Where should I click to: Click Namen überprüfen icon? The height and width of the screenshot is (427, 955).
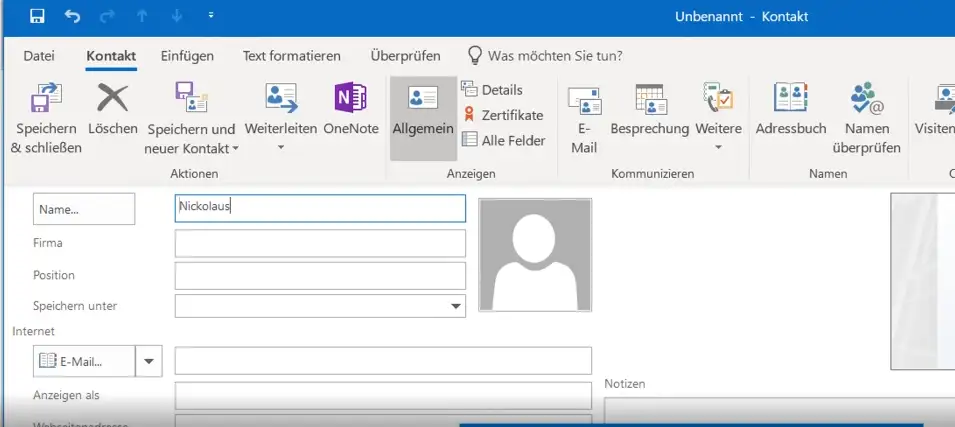click(866, 99)
